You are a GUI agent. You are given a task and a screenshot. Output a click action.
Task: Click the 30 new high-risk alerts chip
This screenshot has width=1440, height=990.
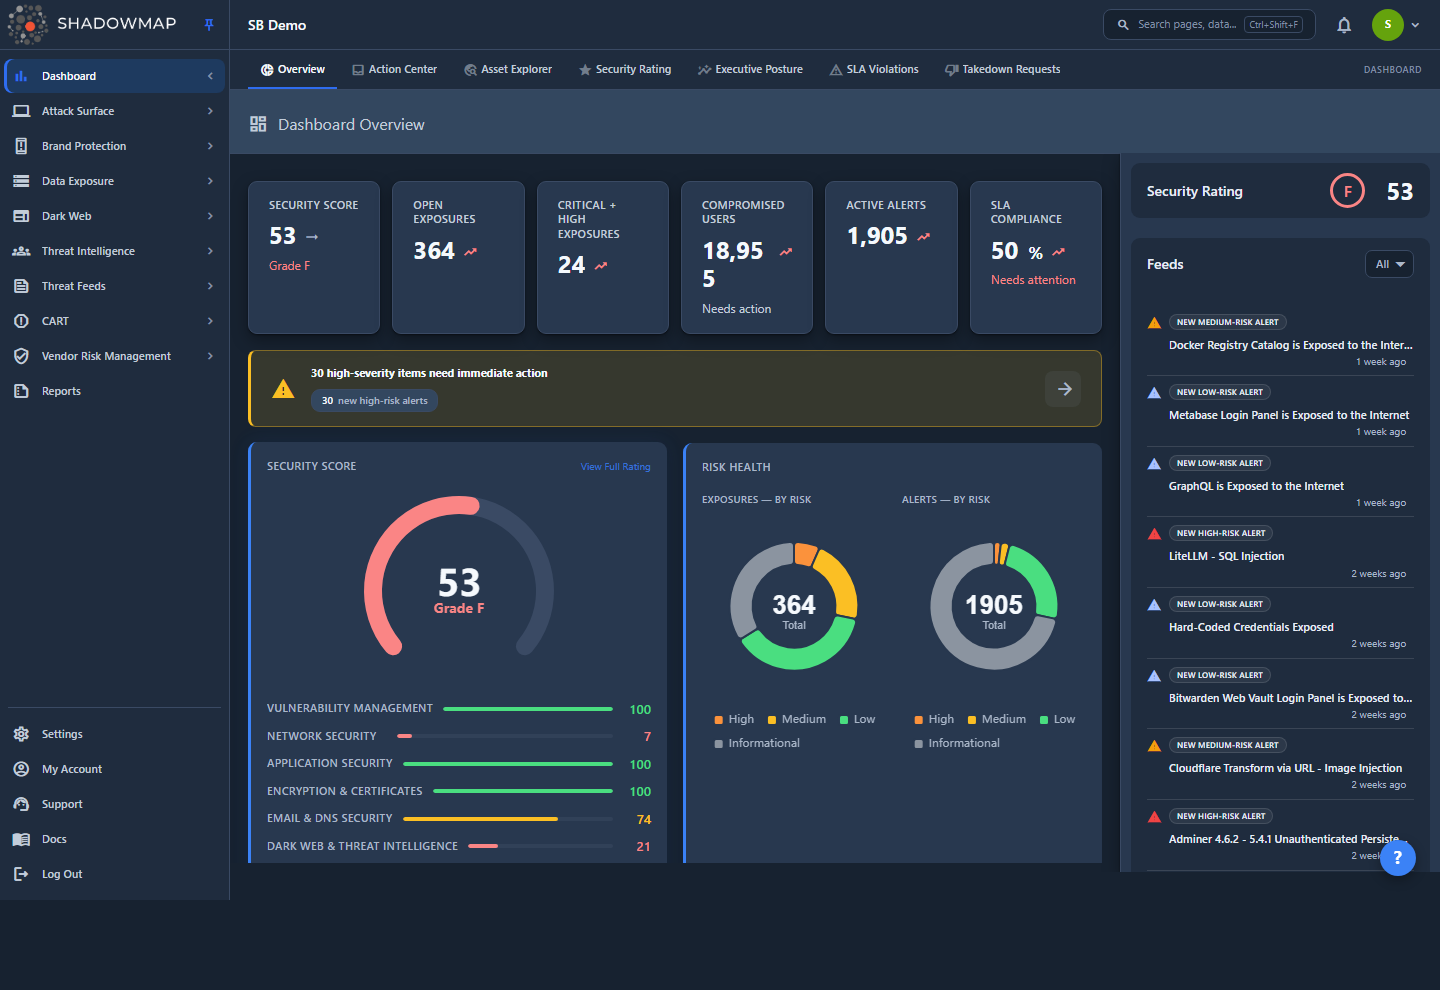(374, 401)
